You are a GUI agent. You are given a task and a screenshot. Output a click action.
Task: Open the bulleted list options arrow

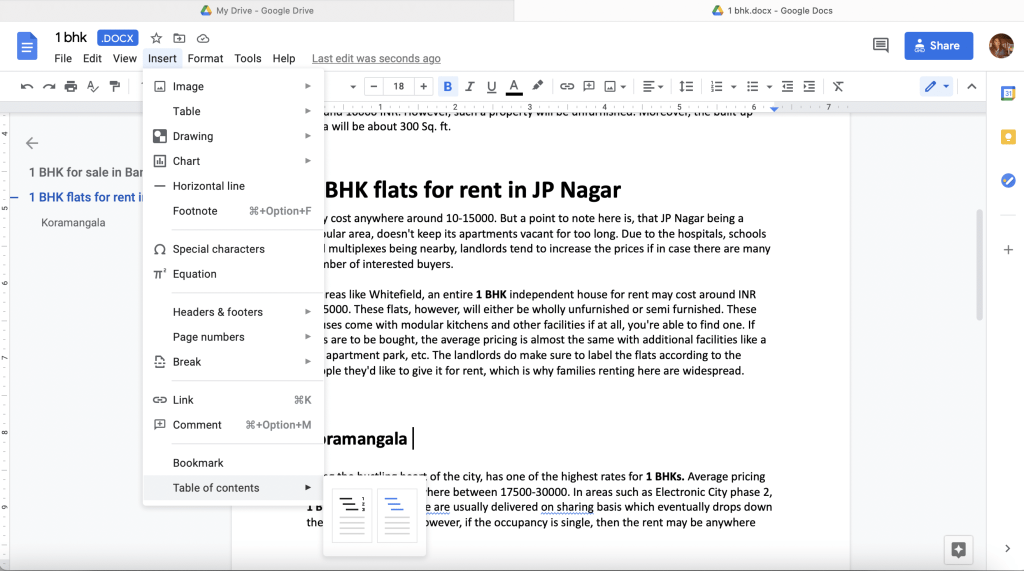pos(769,86)
